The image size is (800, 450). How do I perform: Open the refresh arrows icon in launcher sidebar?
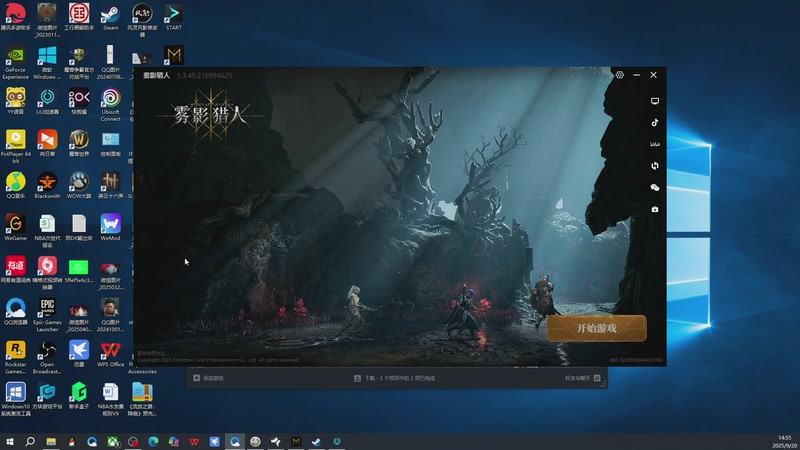point(655,166)
